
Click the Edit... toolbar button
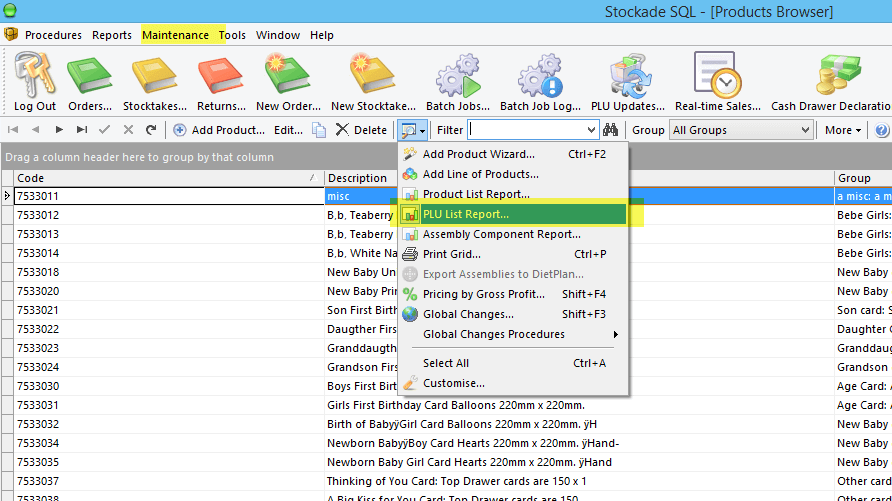click(x=288, y=130)
